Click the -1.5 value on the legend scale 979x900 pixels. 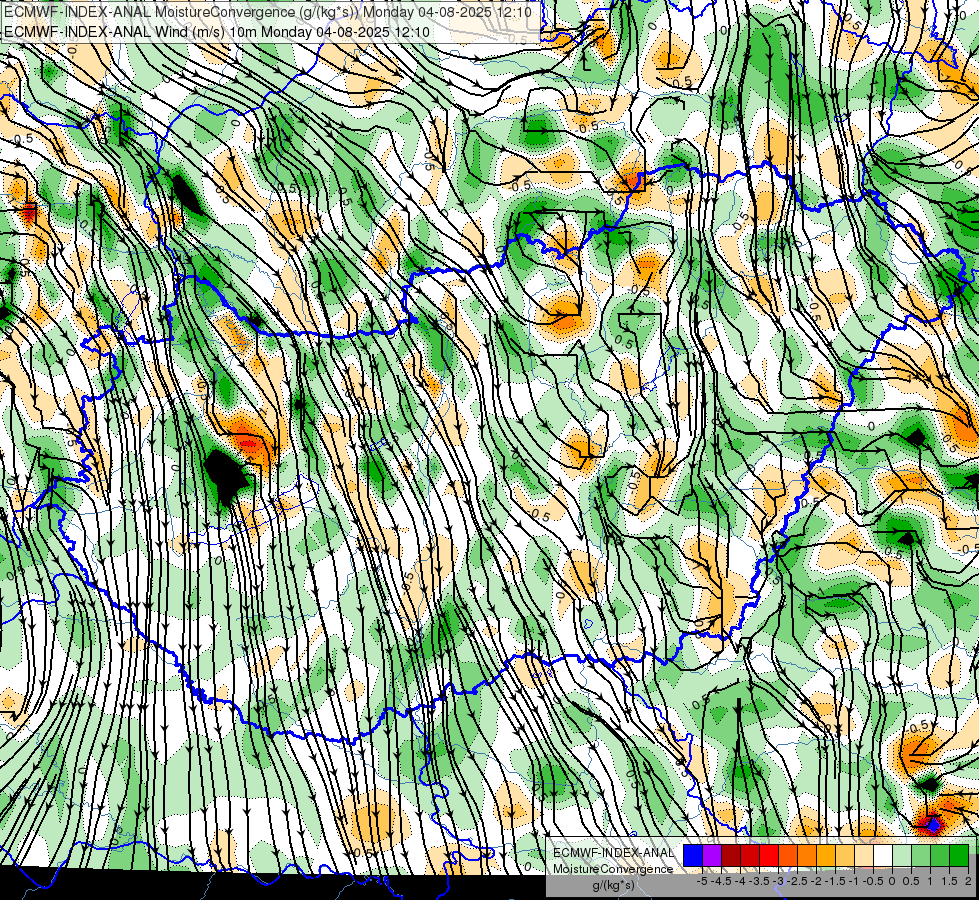coord(835,881)
